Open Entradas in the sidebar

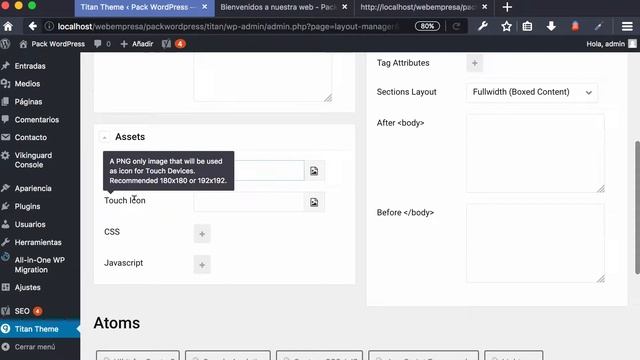coord(30,66)
